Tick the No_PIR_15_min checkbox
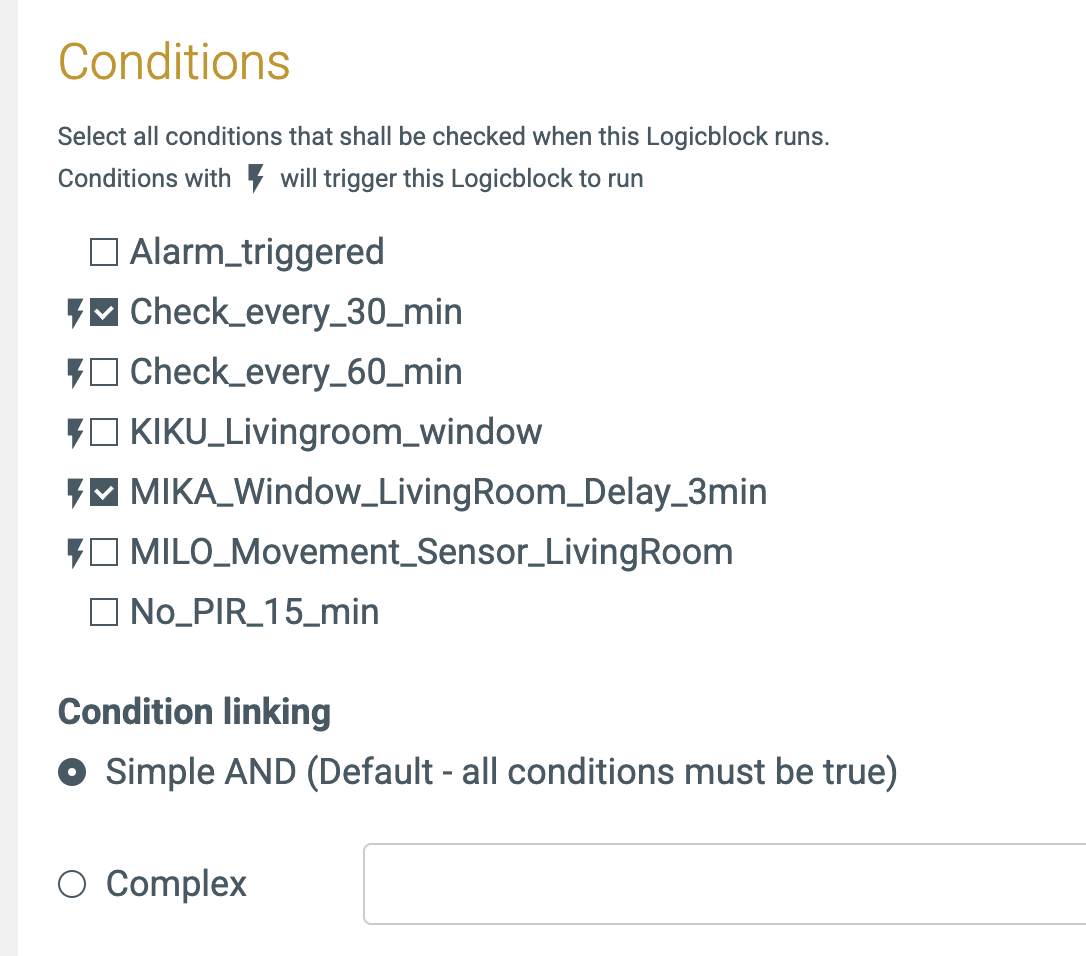Viewport: 1086px width, 956px height. click(x=104, y=612)
